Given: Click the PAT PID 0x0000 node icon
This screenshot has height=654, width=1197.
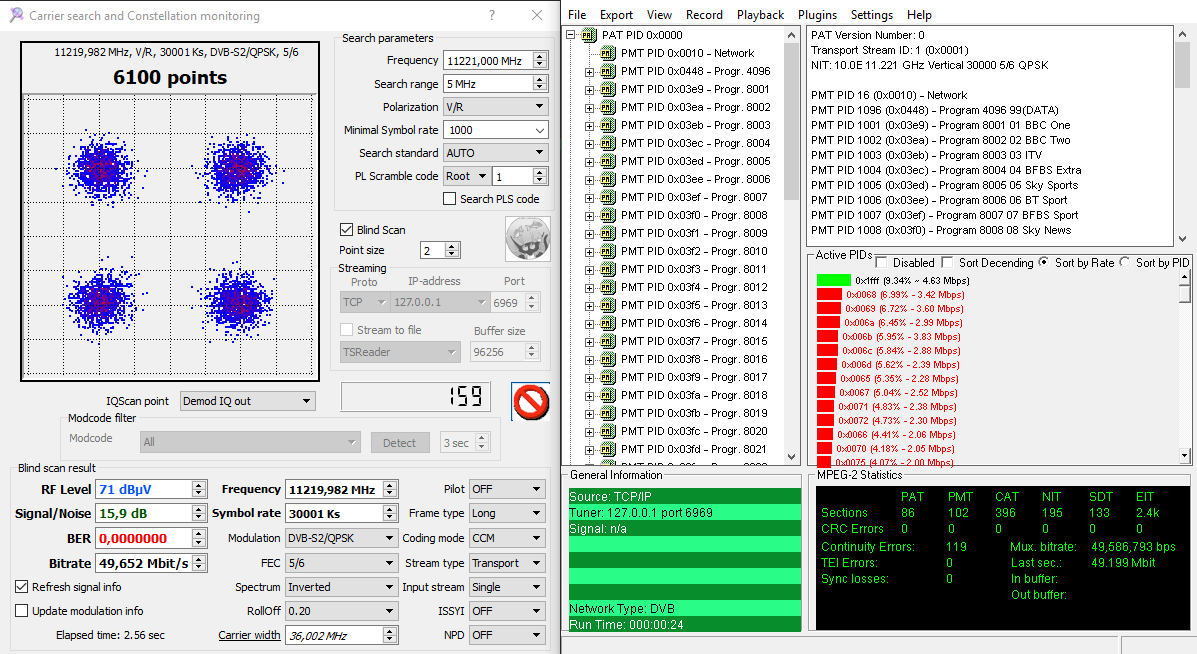Looking at the screenshot, I should click(x=588, y=35).
